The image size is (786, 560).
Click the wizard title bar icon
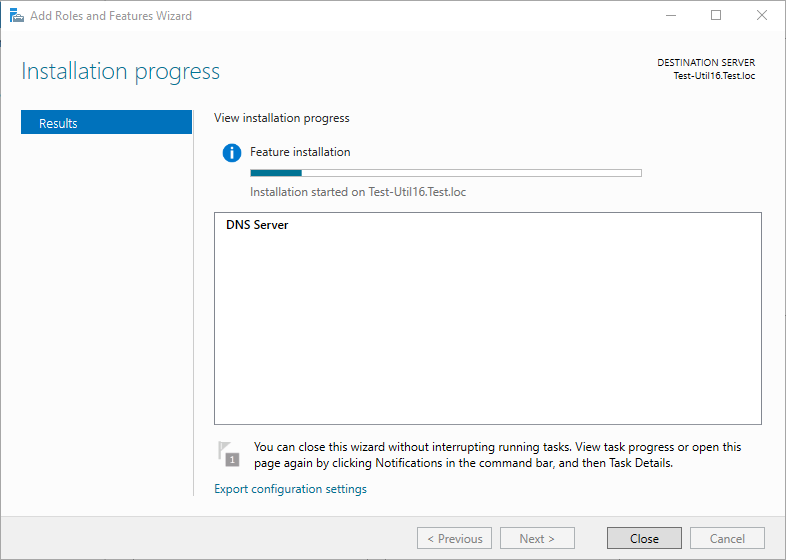click(17, 16)
